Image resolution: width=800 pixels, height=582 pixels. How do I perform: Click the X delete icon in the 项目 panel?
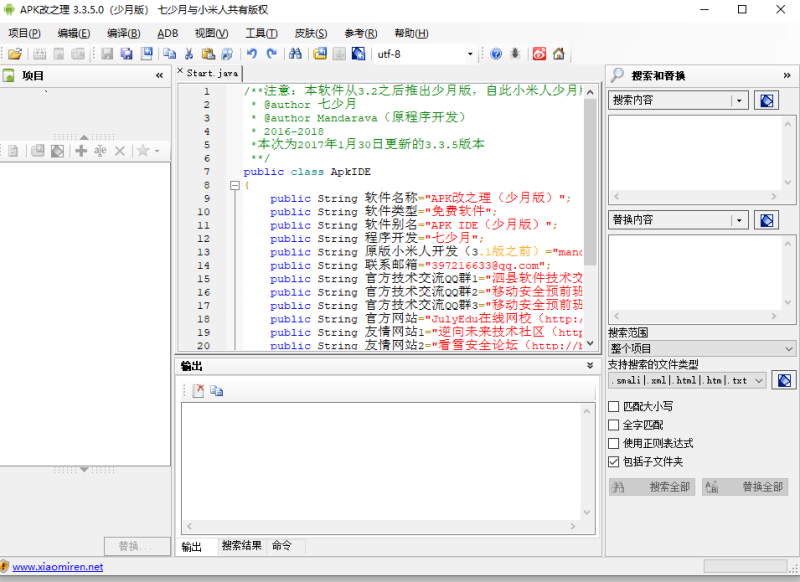tap(120, 151)
